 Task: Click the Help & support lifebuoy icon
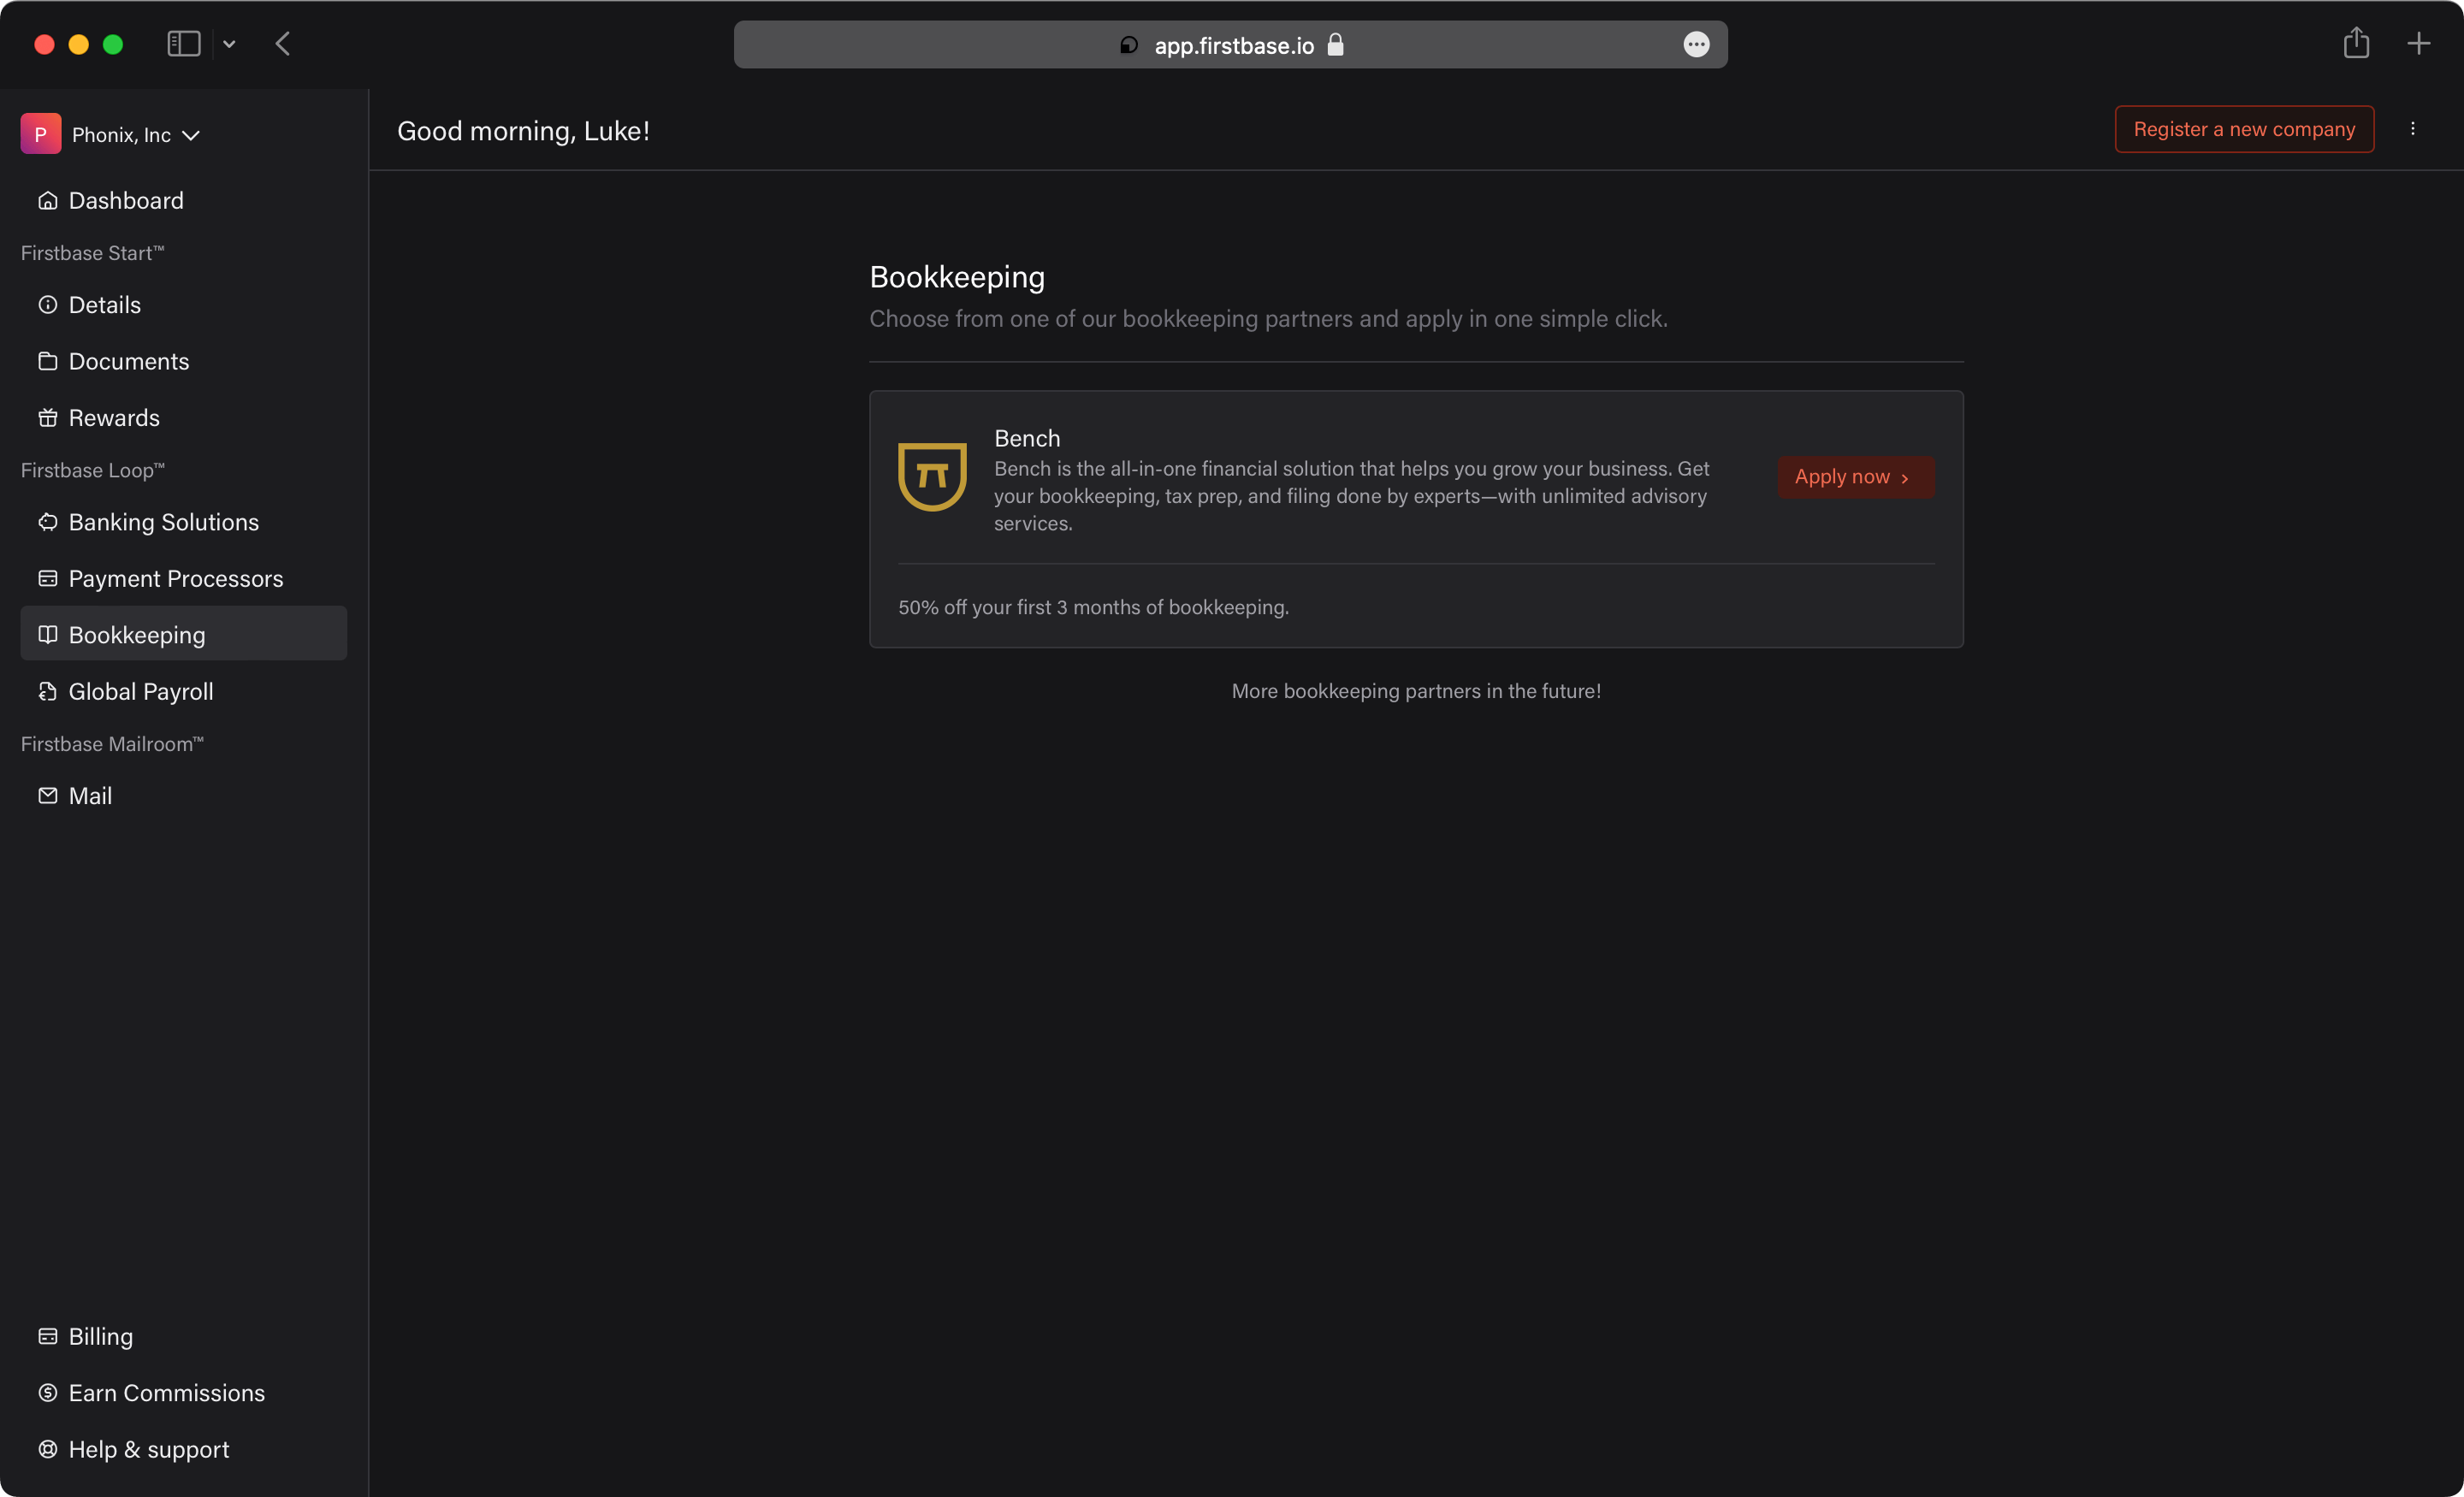coord(47,1449)
